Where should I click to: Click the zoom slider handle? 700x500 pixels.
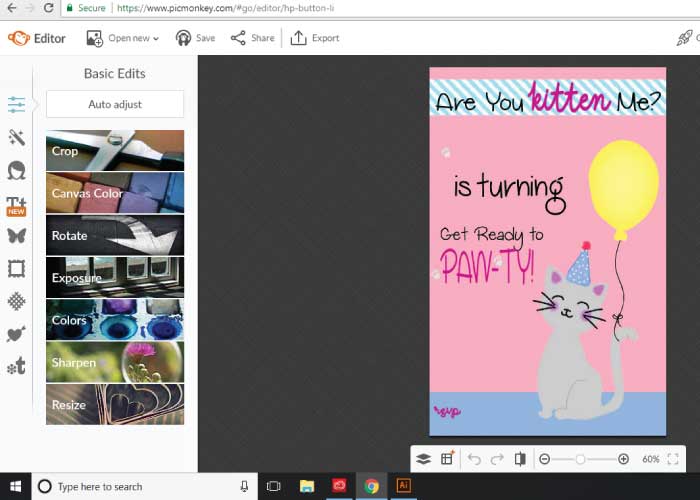point(581,459)
